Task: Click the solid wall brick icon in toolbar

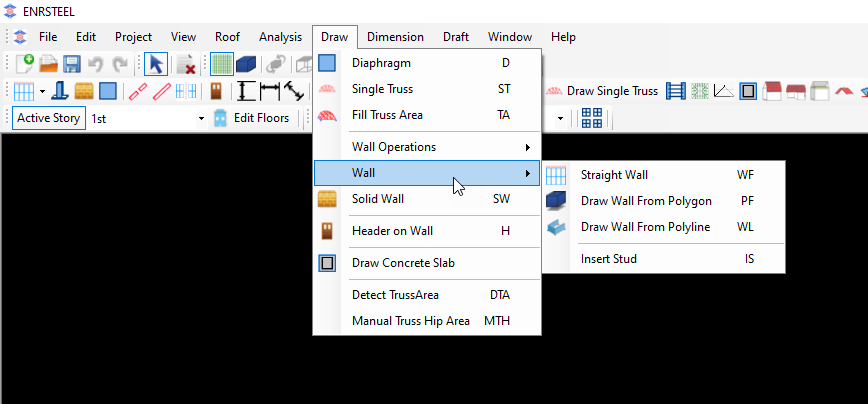Action: 84,91
